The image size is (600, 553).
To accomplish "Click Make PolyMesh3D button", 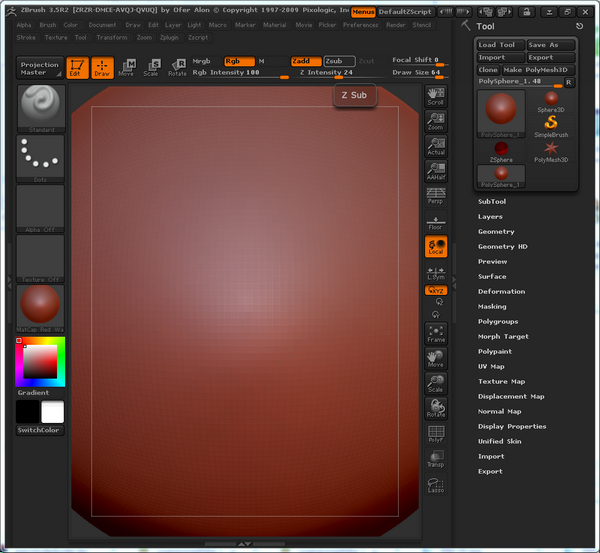I will 538,70.
